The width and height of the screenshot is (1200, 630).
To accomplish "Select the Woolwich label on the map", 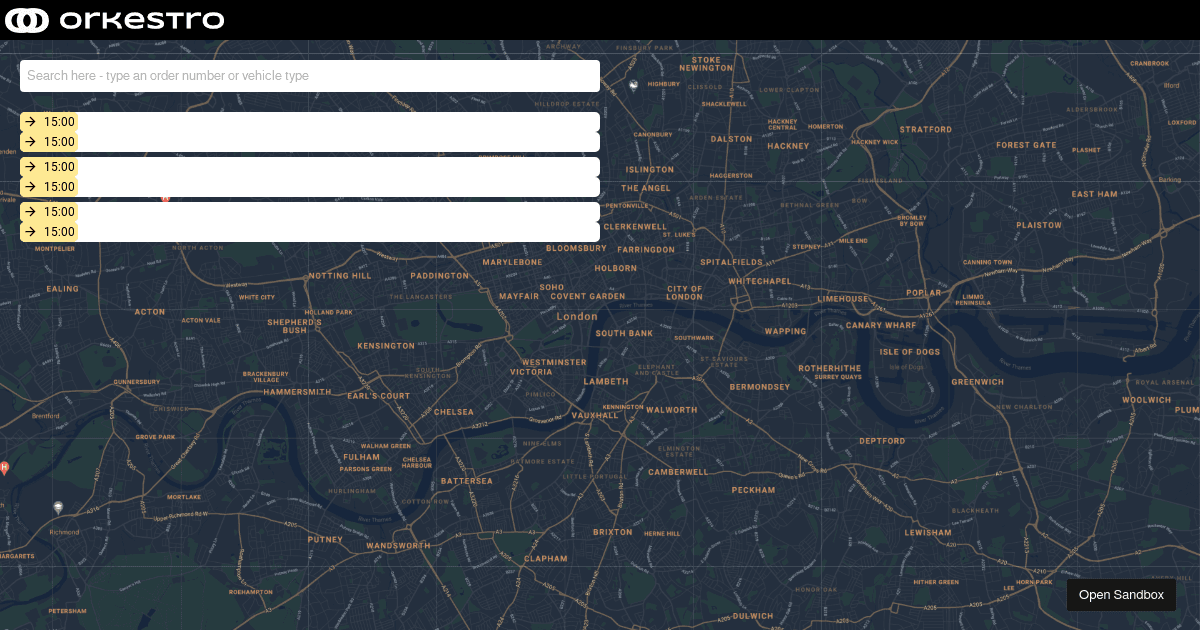I will pos(1146,400).
